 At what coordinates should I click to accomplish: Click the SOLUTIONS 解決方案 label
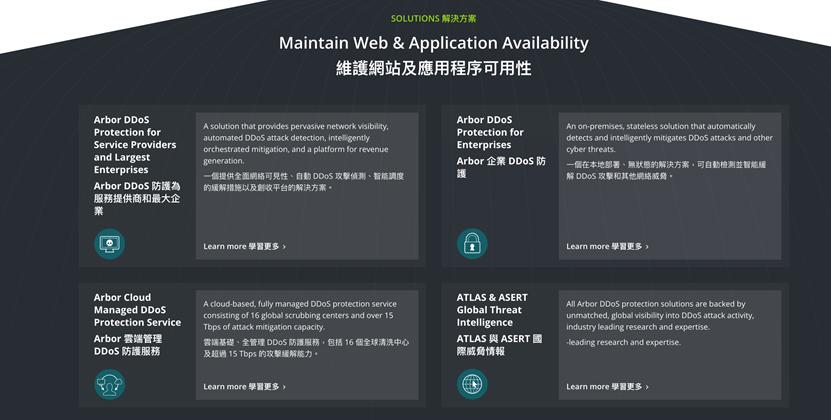click(434, 19)
